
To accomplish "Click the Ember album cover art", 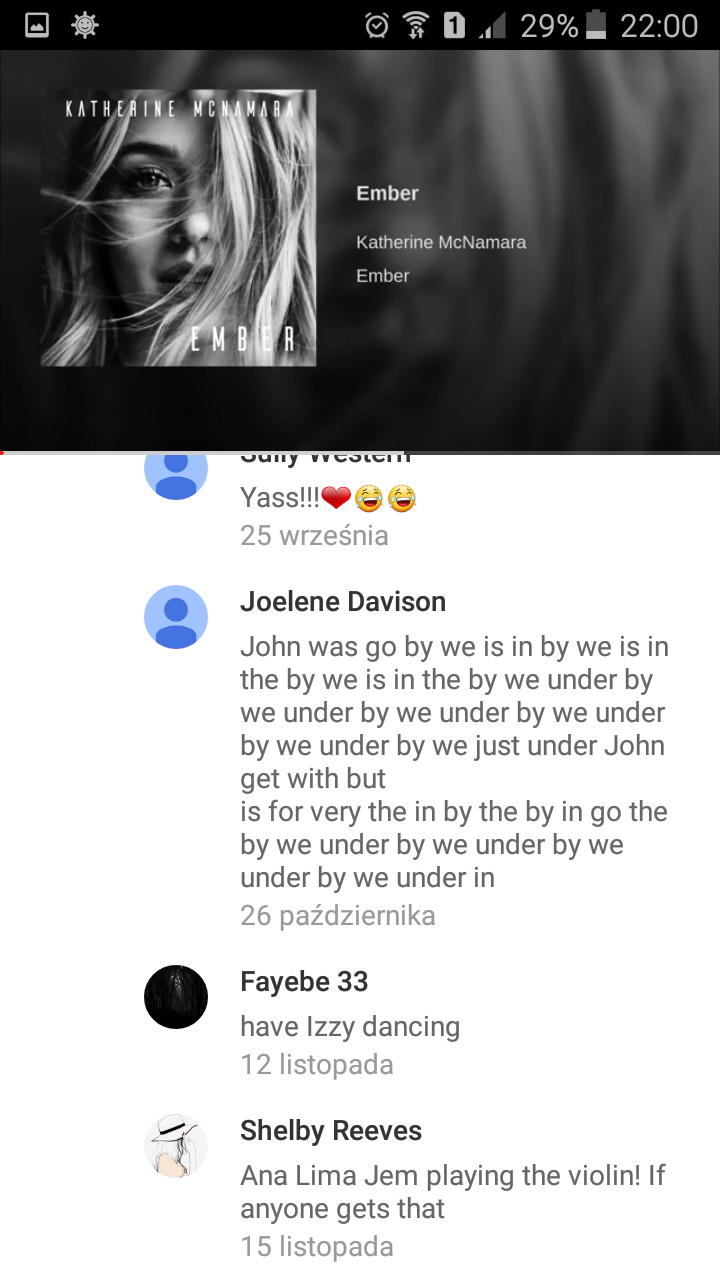I will tap(178, 228).
